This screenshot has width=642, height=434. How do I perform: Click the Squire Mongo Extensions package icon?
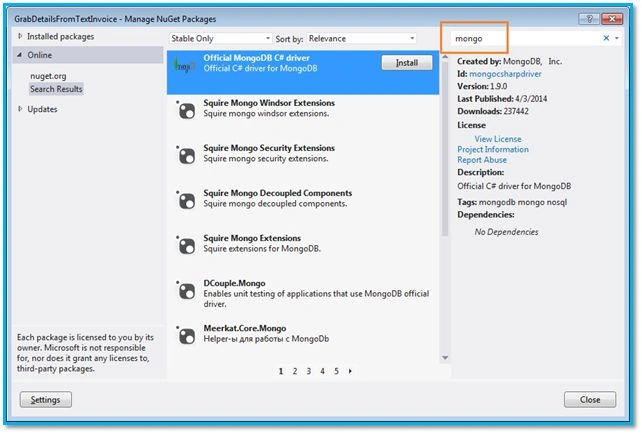(x=187, y=245)
